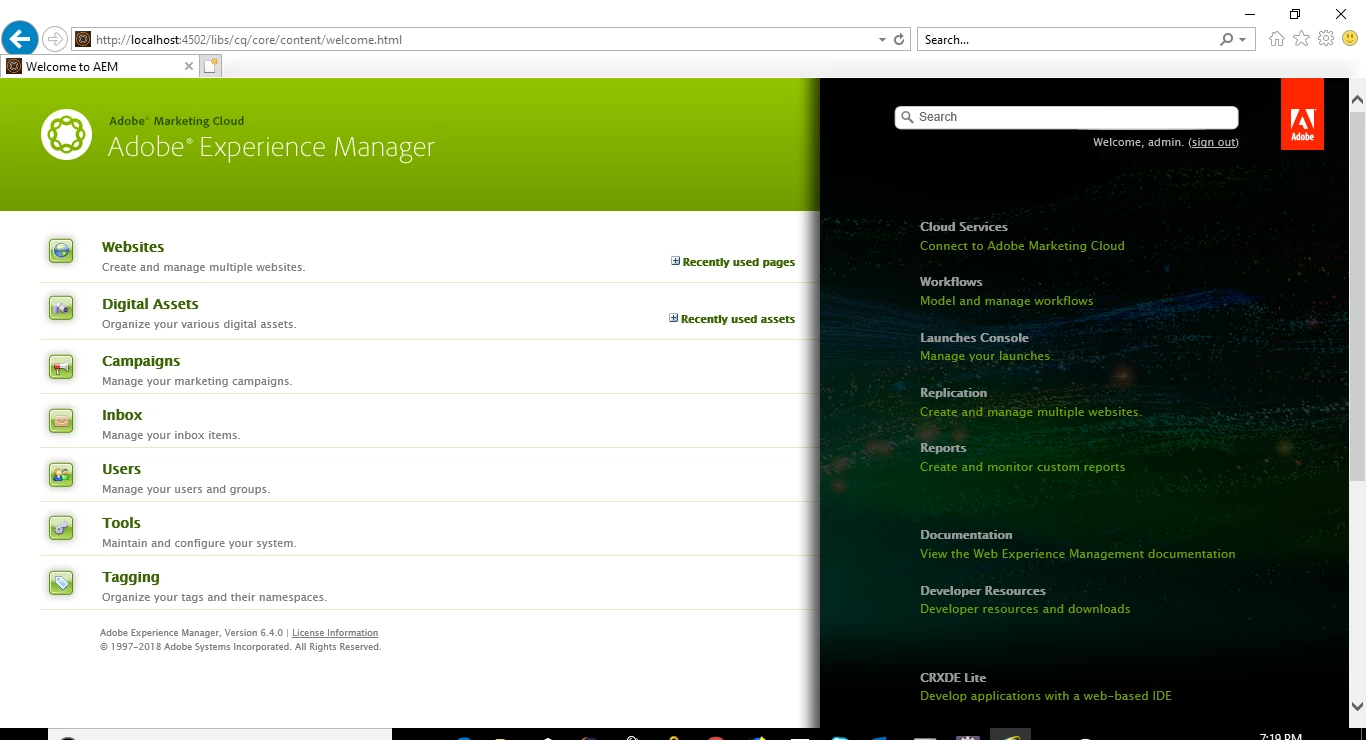Open the Reports heading link

pos(943,448)
